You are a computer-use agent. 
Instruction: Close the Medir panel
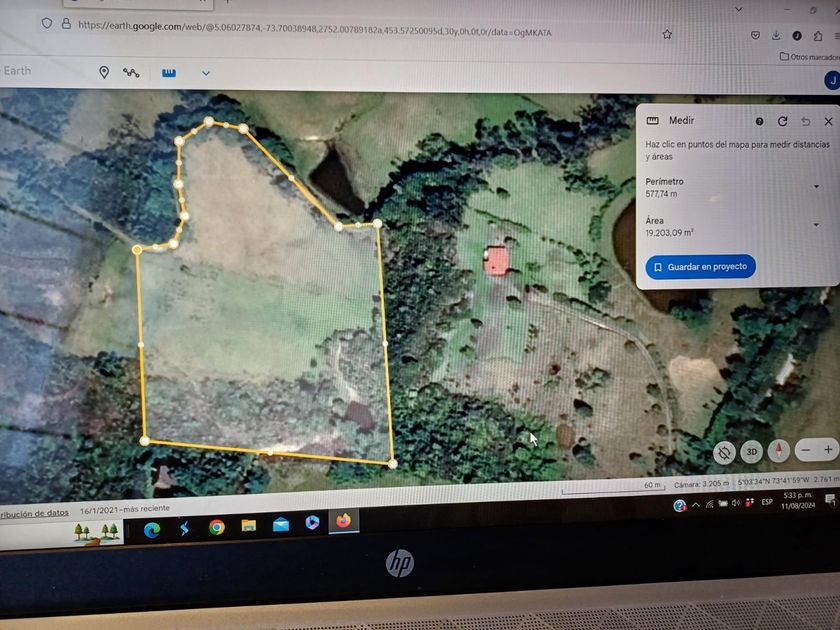pos(828,122)
